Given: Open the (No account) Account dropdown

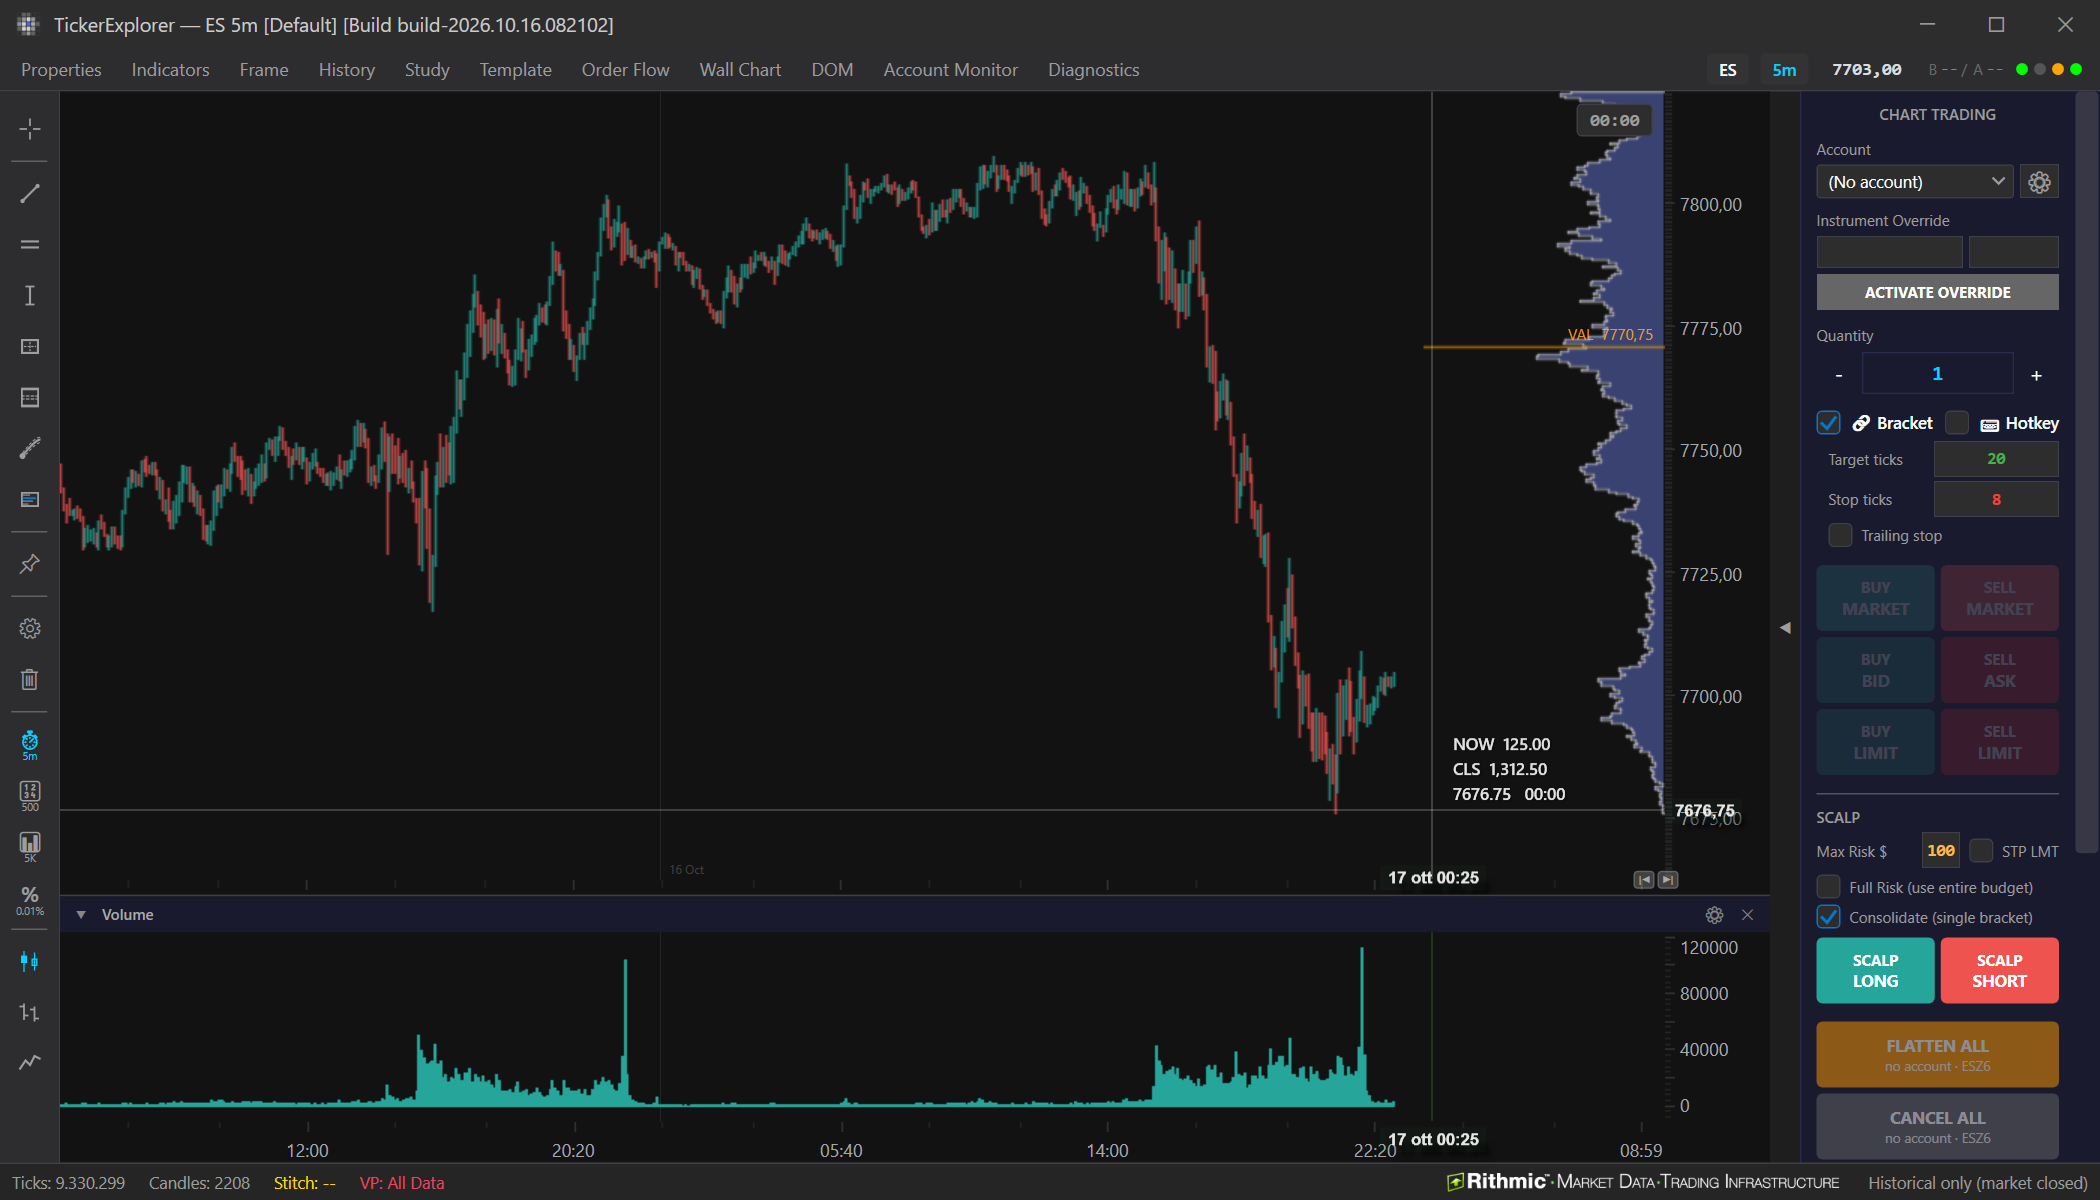Looking at the screenshot, I should tap(1914, 182).
